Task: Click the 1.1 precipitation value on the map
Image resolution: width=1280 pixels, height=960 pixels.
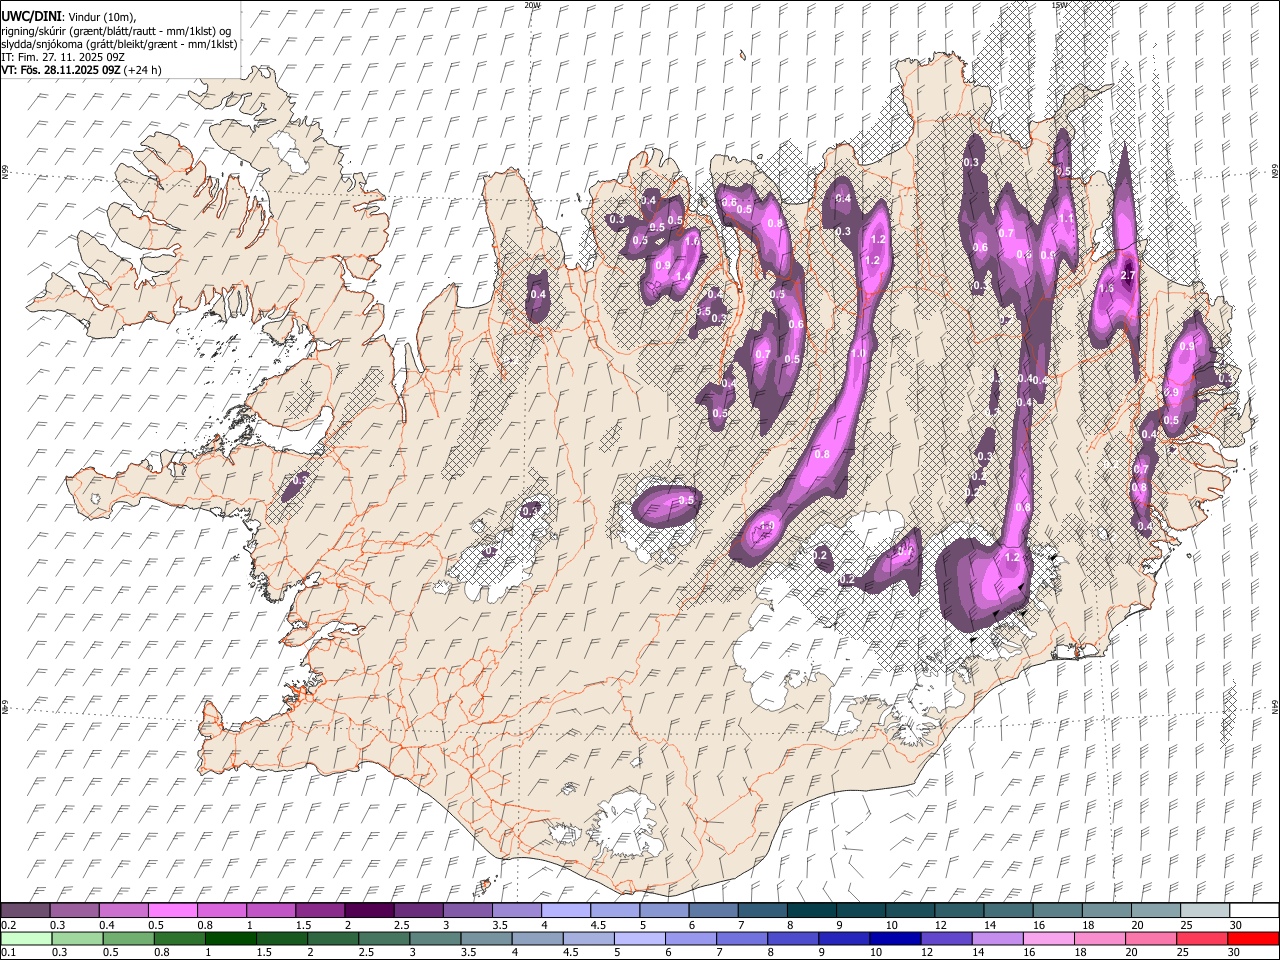Action: click(x=1067, y=218)
